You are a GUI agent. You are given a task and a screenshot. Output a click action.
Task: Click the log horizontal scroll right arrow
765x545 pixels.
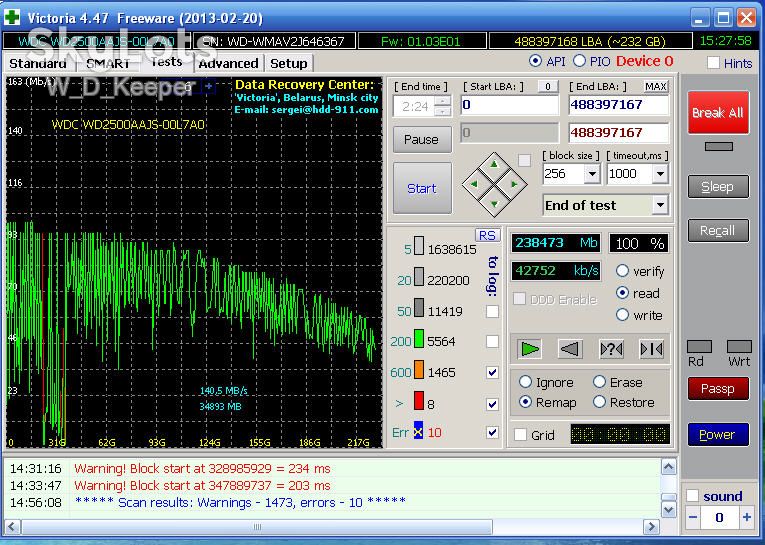[x=651, y=527]
